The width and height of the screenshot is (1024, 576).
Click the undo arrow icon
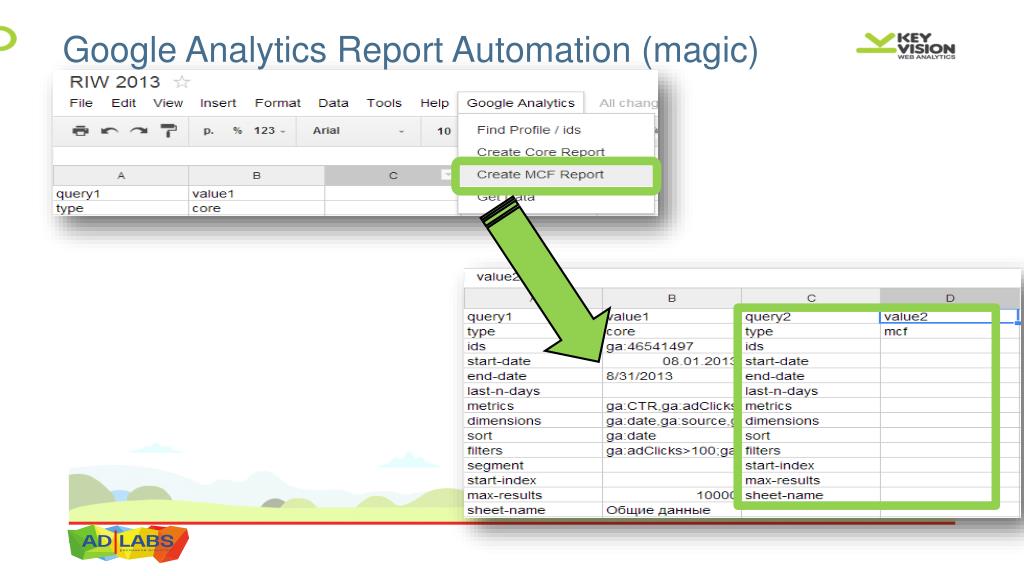(x=109, y=131)
